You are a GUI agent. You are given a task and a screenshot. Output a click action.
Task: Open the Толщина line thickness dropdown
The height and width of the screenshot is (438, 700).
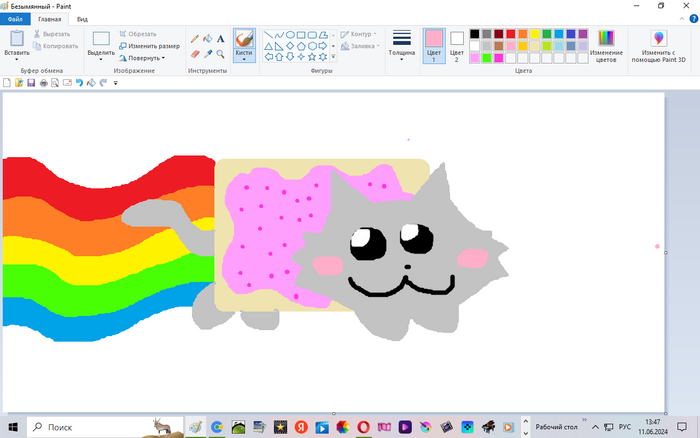click(x=402, y=45)
